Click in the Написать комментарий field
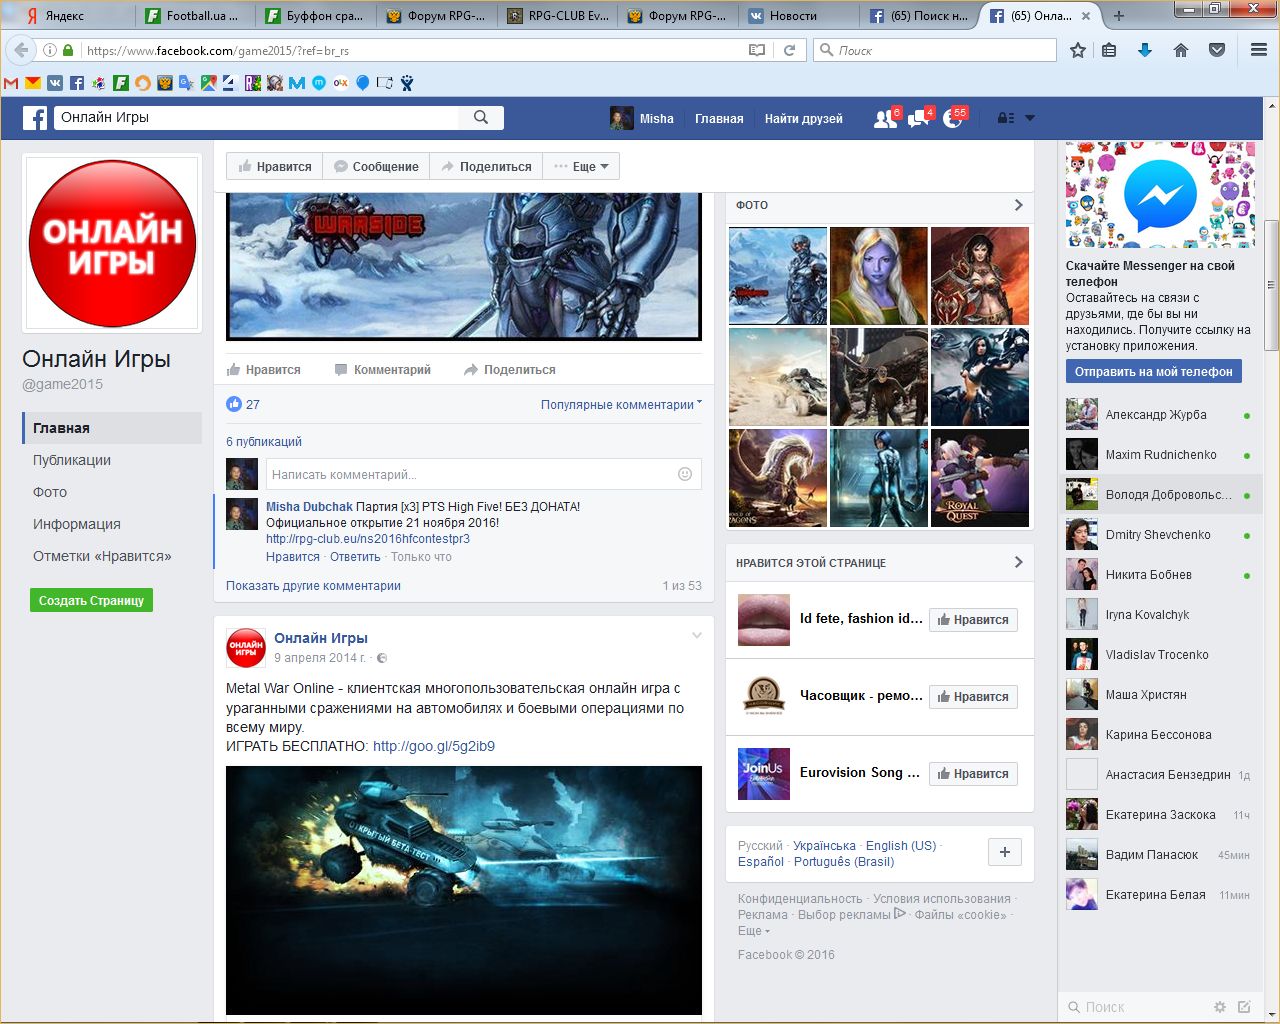 [x=470, y=475]
